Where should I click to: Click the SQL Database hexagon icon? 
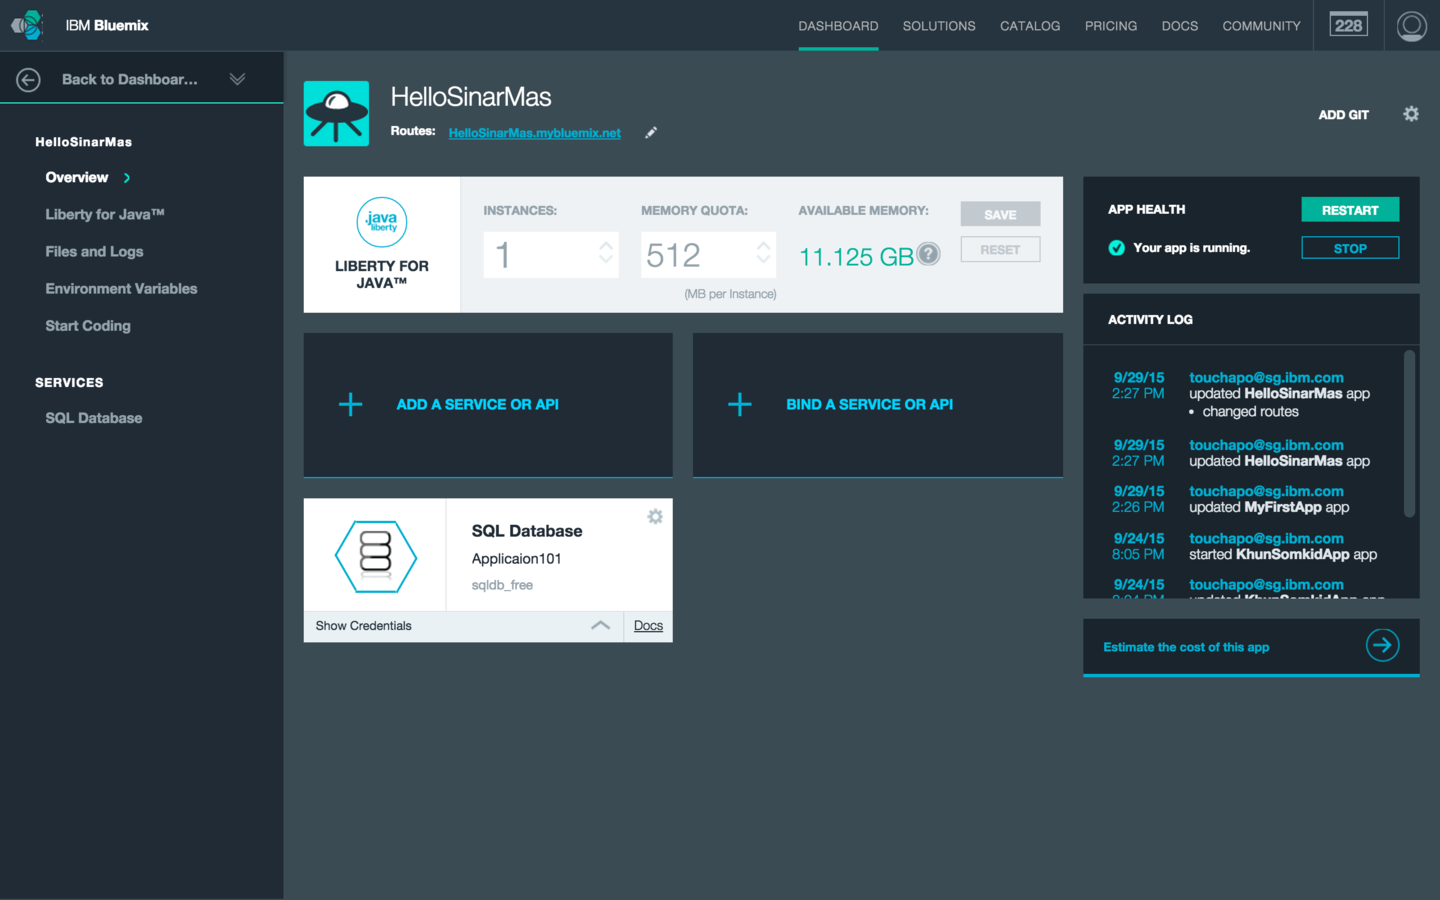click(x=376, y=556)
